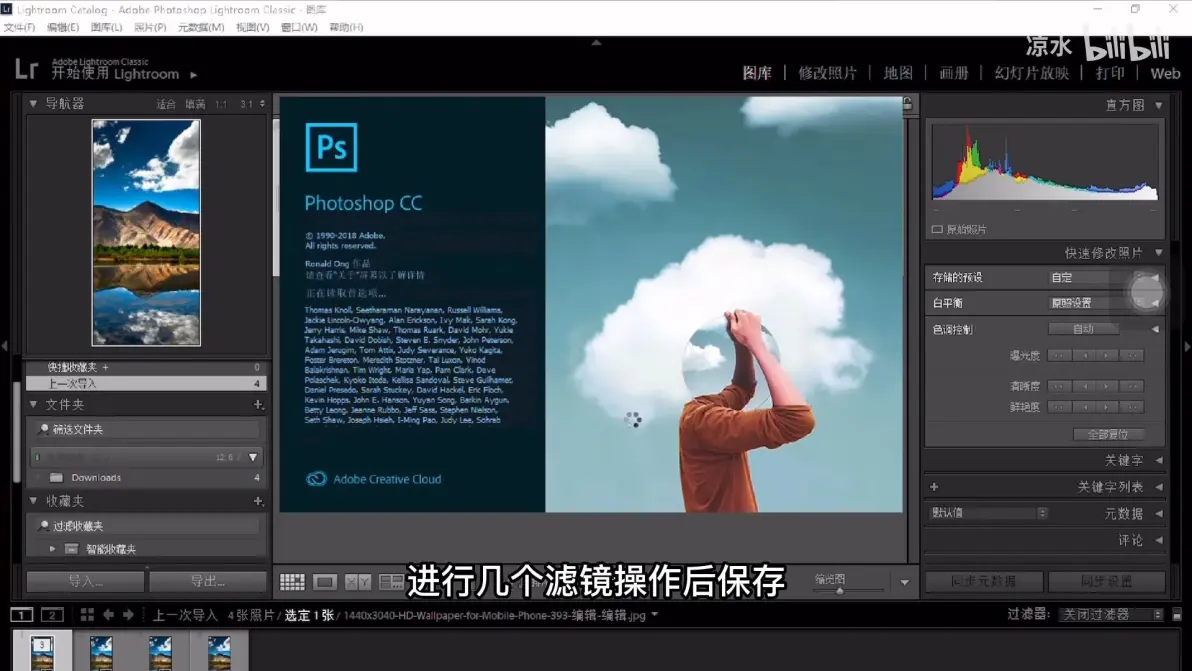Click the Downloads folder icon
This screenshot has width=1192, height=671.
(x=56, y=478)
